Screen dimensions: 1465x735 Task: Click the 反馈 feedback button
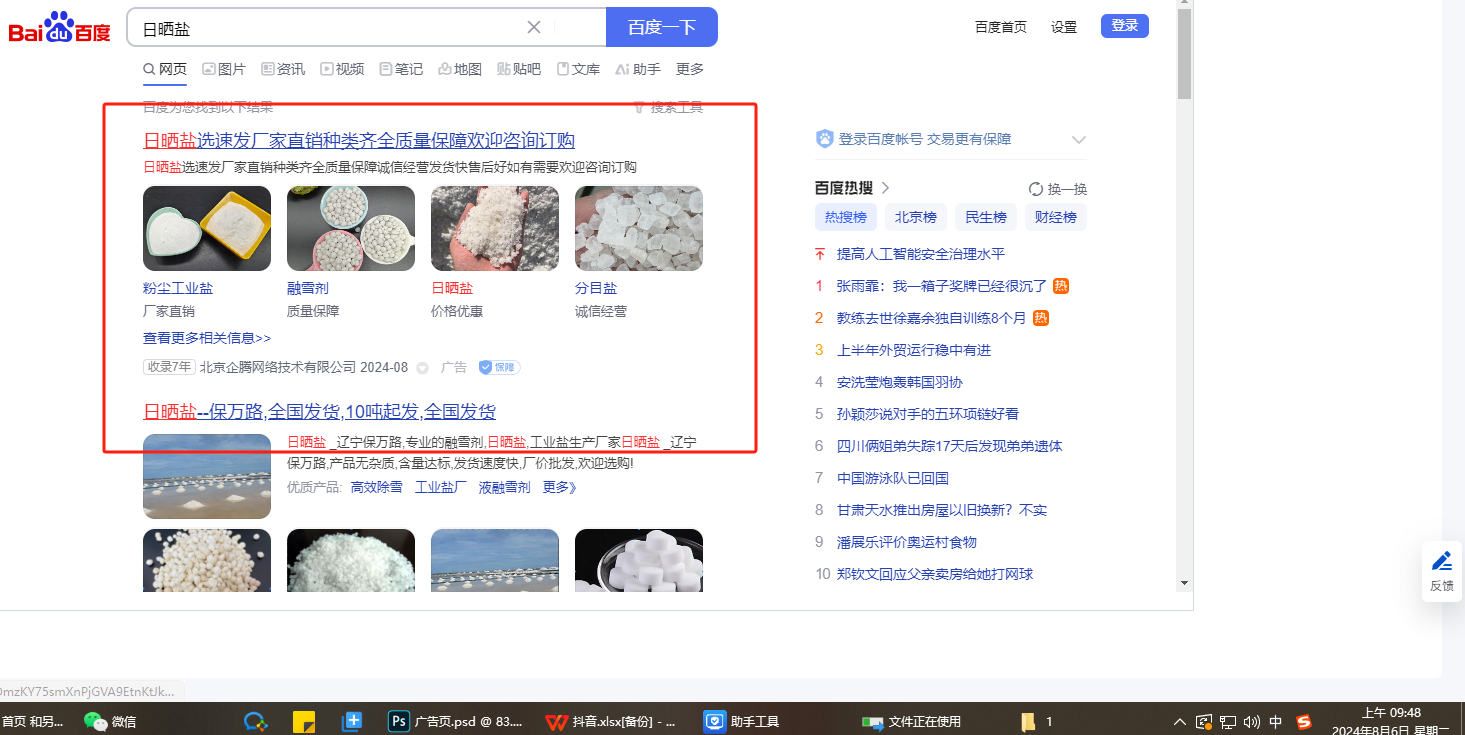point(1442,572)
